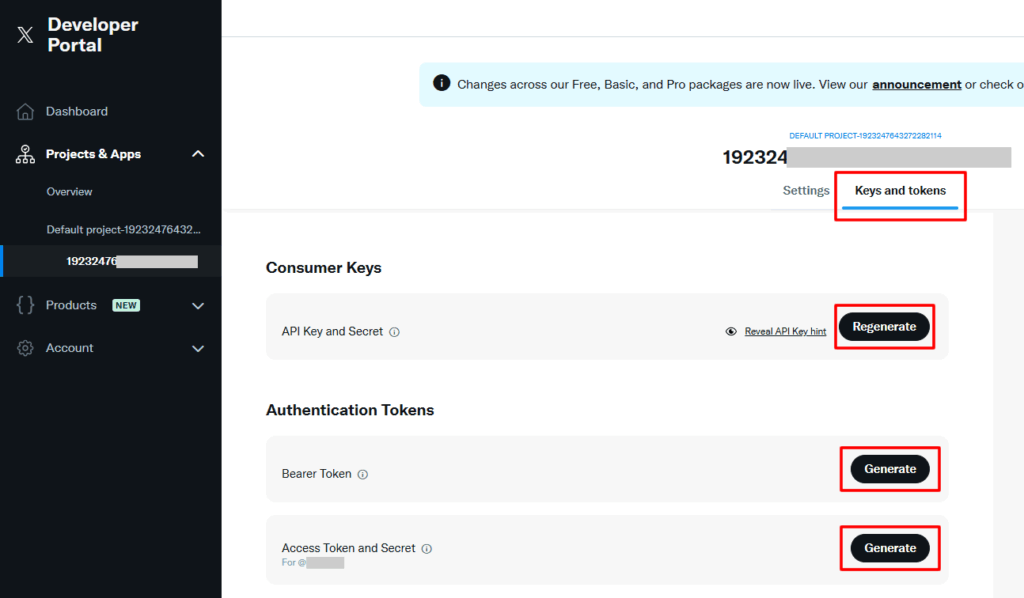Image resolution: width=1024 pixels, height=598 pixels.
Task: Click the Authentication Tokens heading
Action: pos(349,410)
